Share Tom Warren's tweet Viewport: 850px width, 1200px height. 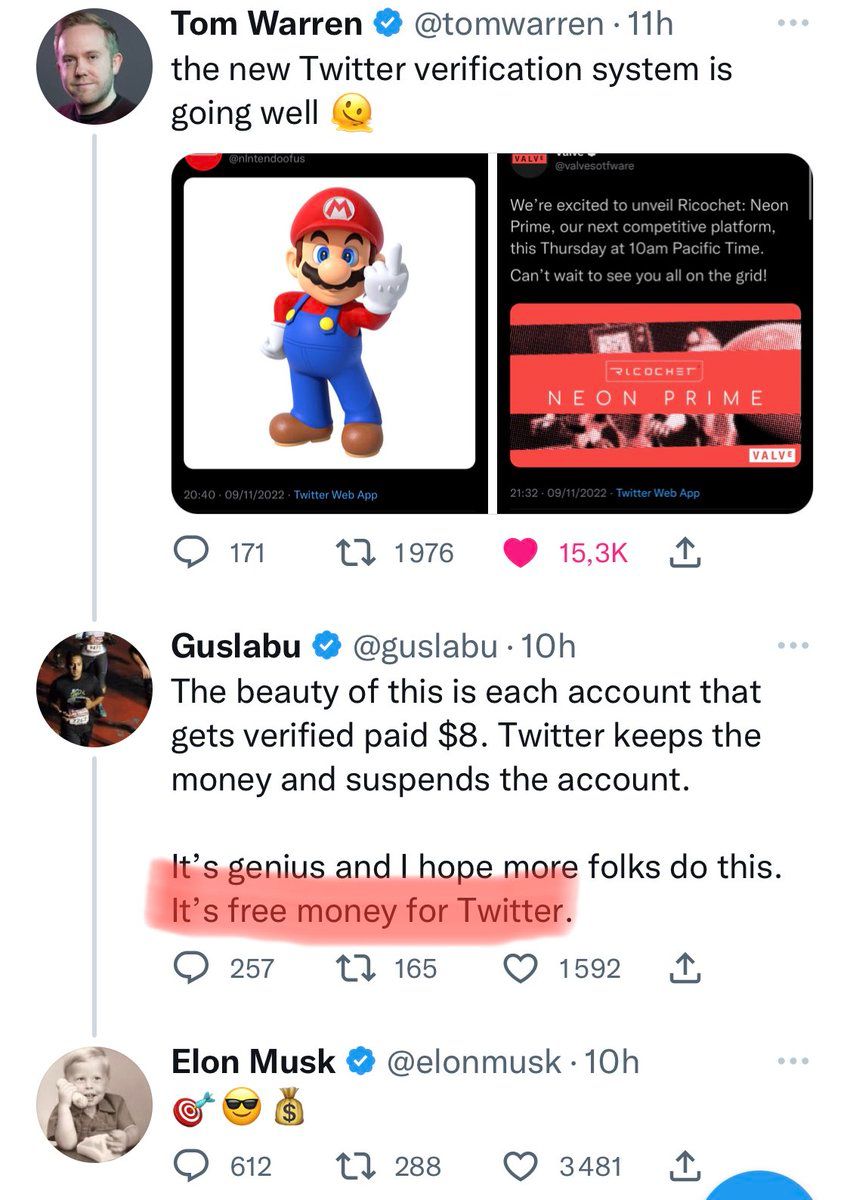pos(685,553)
